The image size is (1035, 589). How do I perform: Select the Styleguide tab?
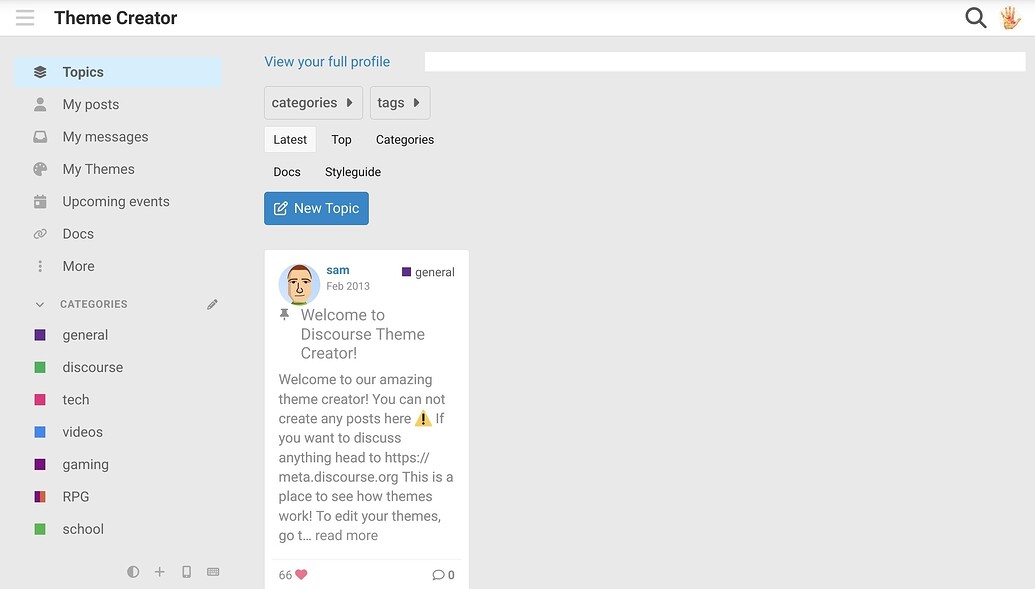353,172
